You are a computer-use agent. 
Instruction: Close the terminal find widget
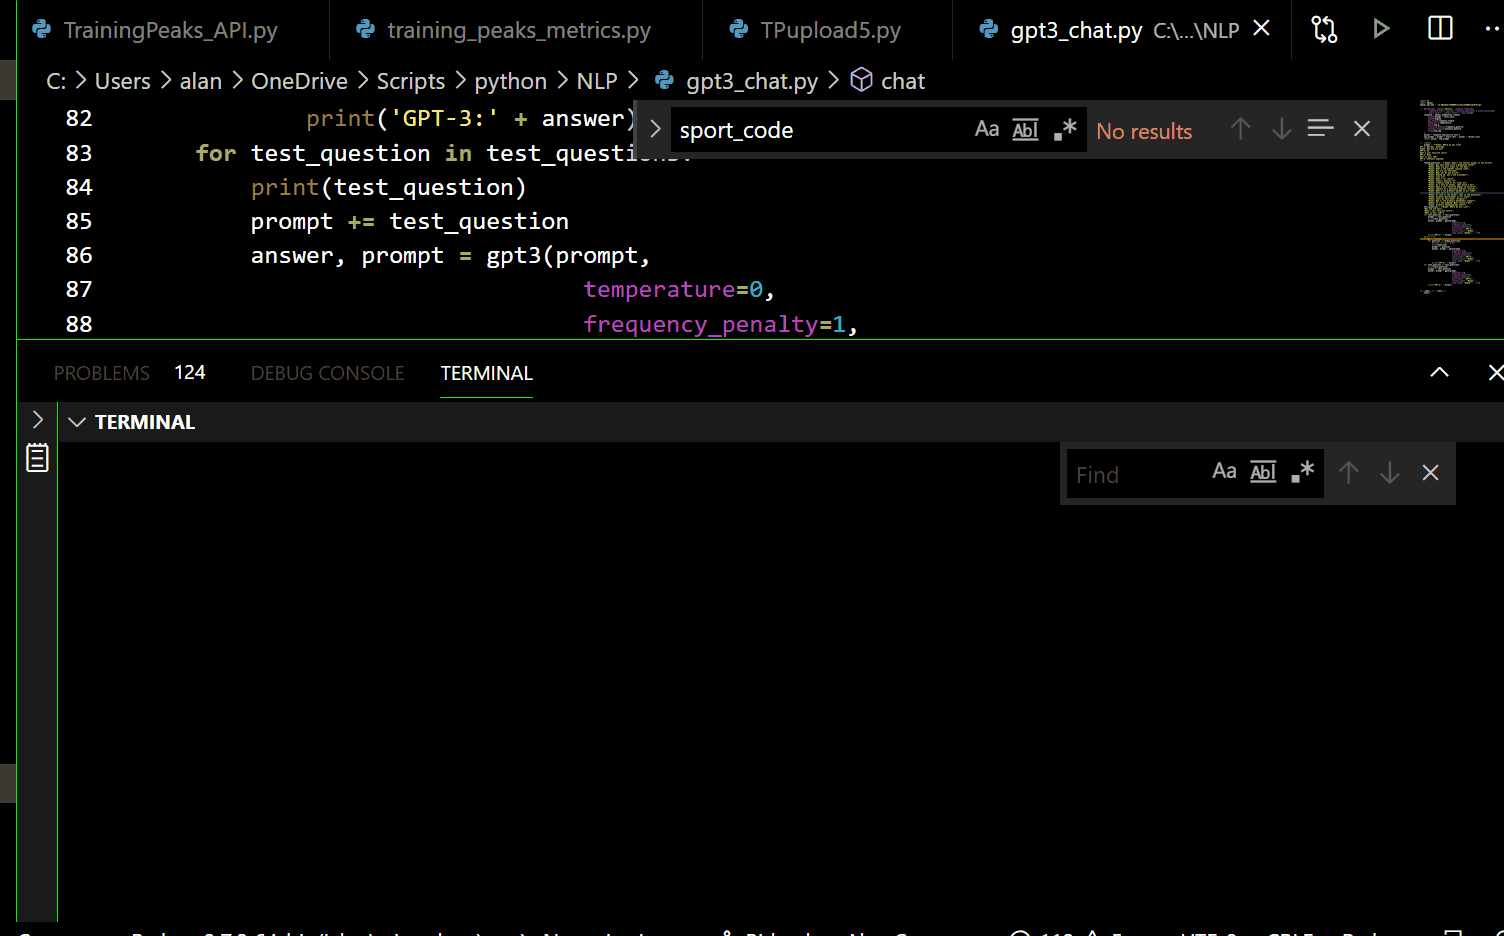coord(1430,472)
